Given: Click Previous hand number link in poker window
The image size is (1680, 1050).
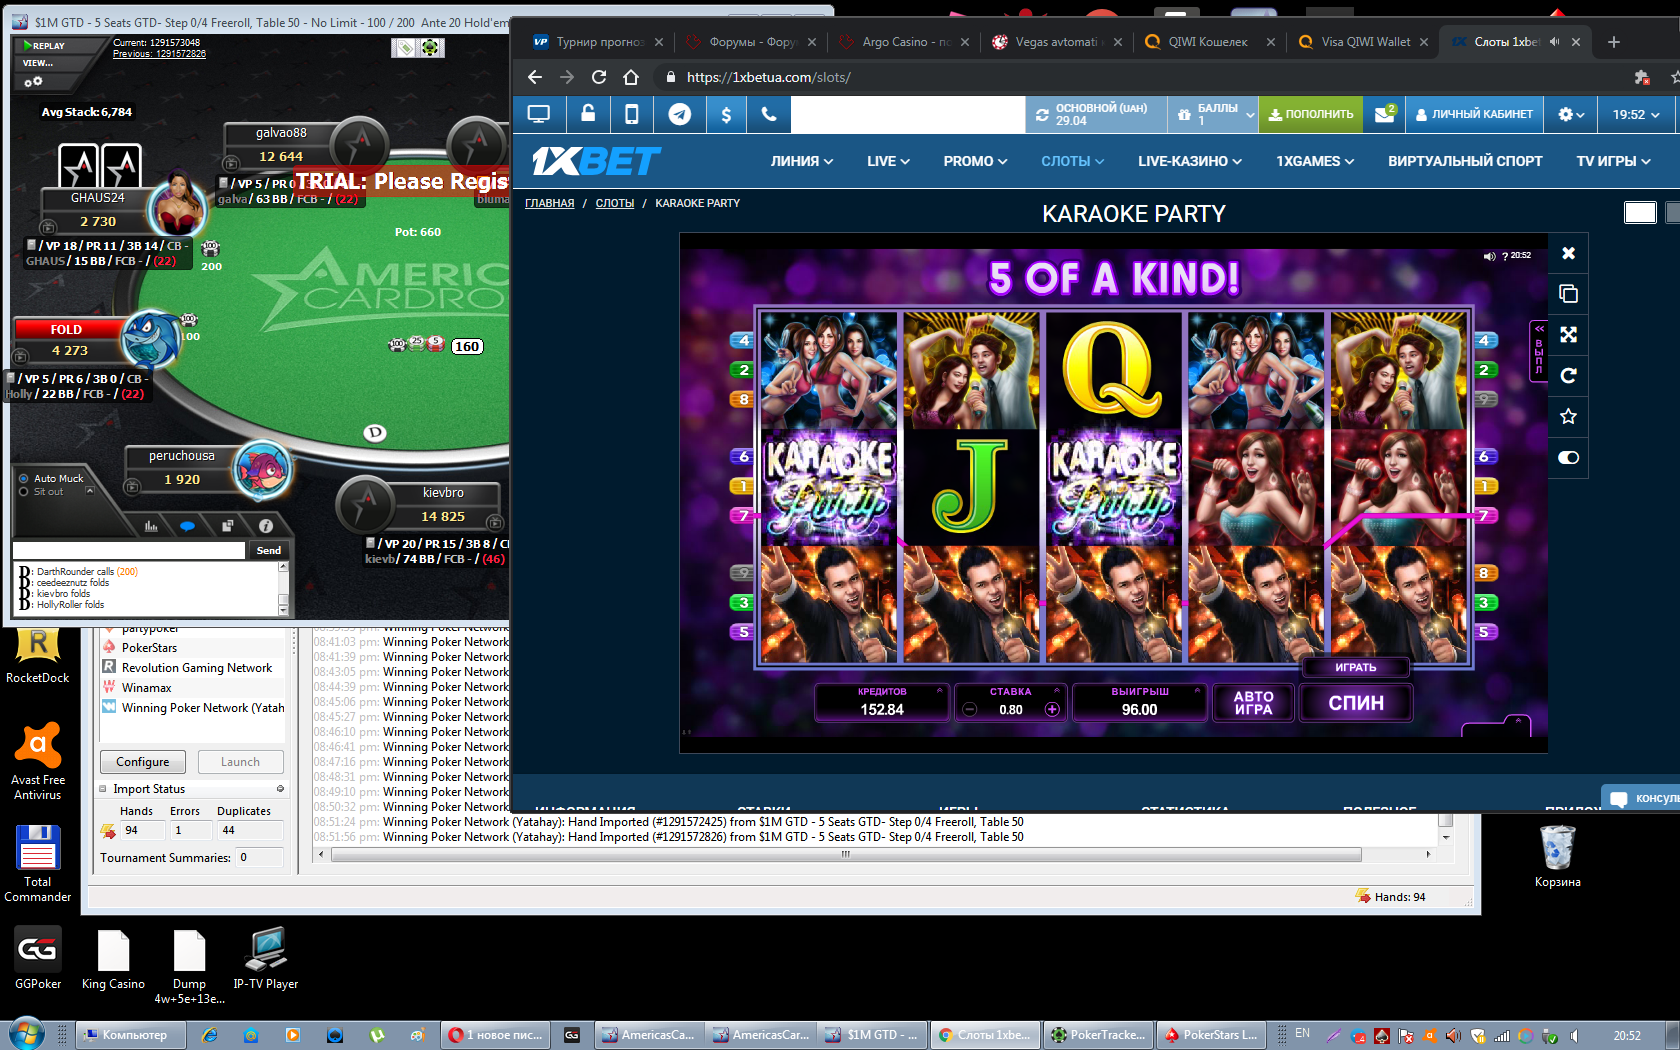Looking at the screenshot, I should [159, 54].
